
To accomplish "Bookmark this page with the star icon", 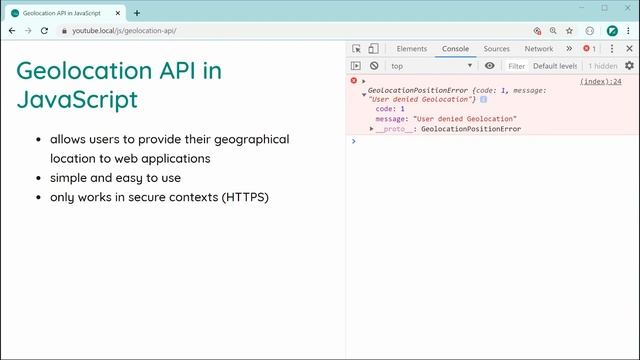I will tap(569, 31).
